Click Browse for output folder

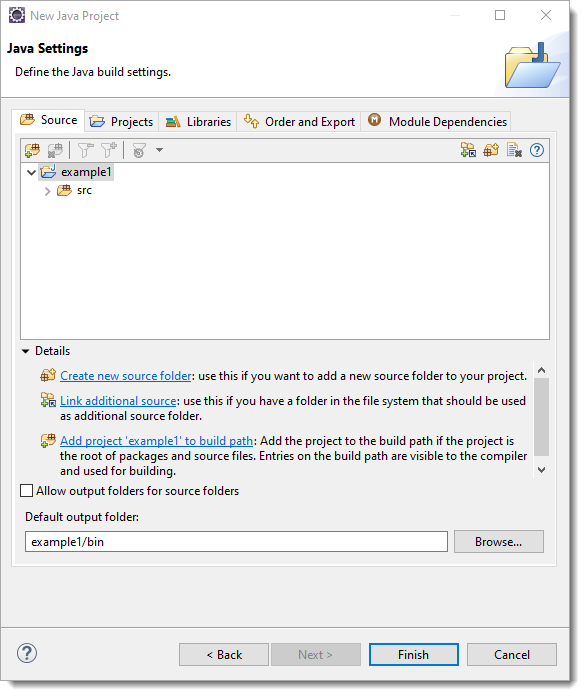point(498,542)
